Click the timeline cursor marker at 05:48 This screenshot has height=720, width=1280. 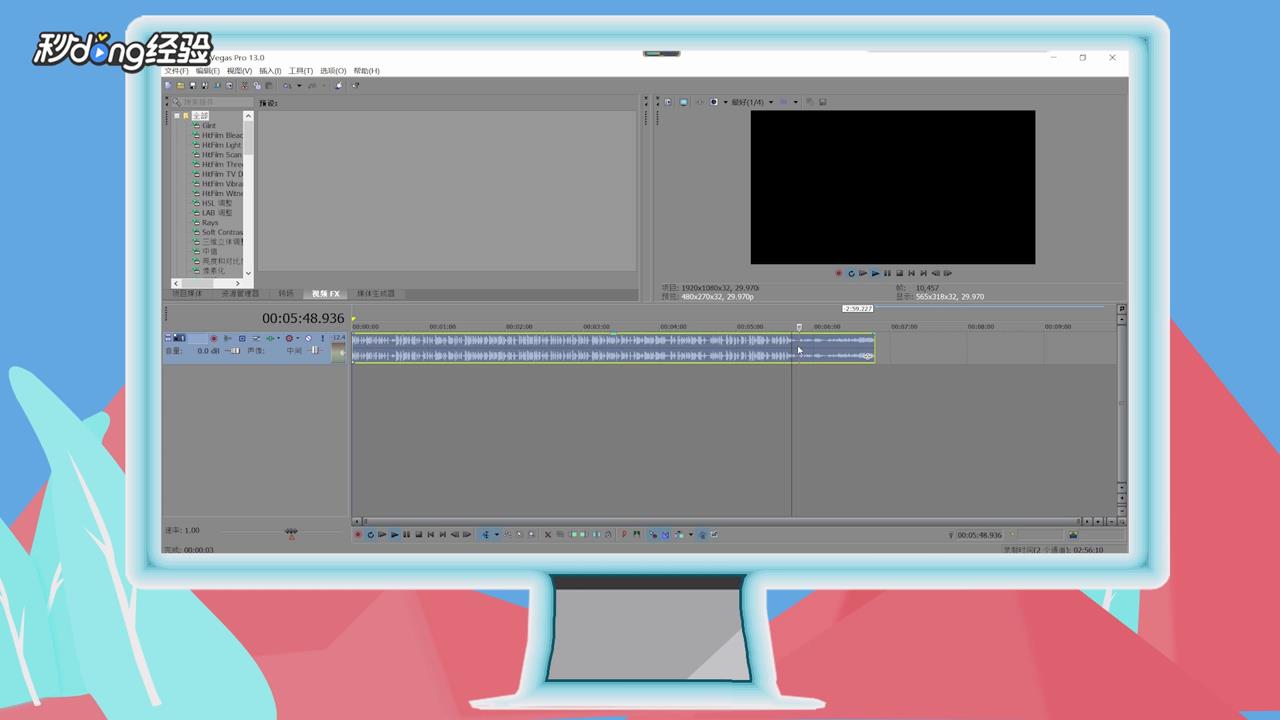(798, 327)
